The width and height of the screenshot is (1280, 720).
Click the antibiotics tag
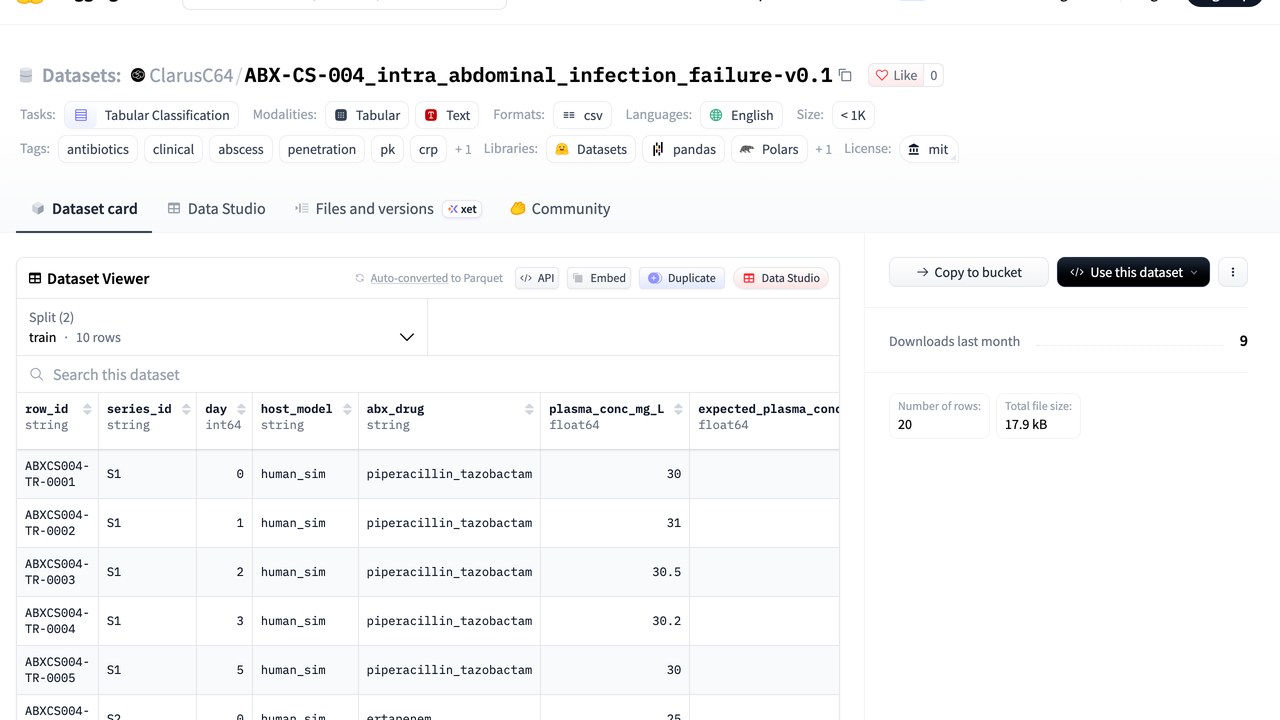coord(98,149)
